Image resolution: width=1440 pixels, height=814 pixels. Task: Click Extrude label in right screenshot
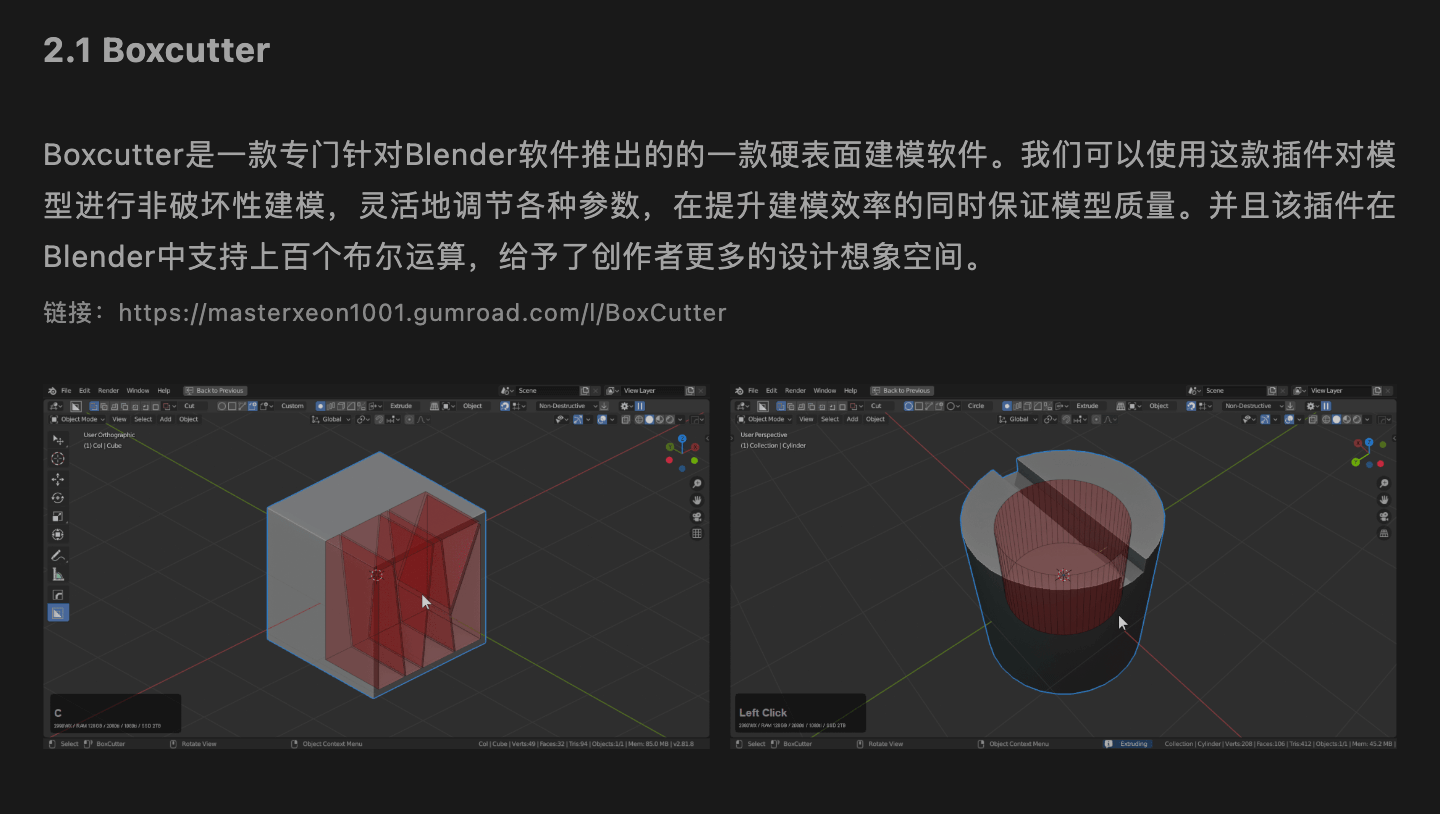(x=1088, y=406)
